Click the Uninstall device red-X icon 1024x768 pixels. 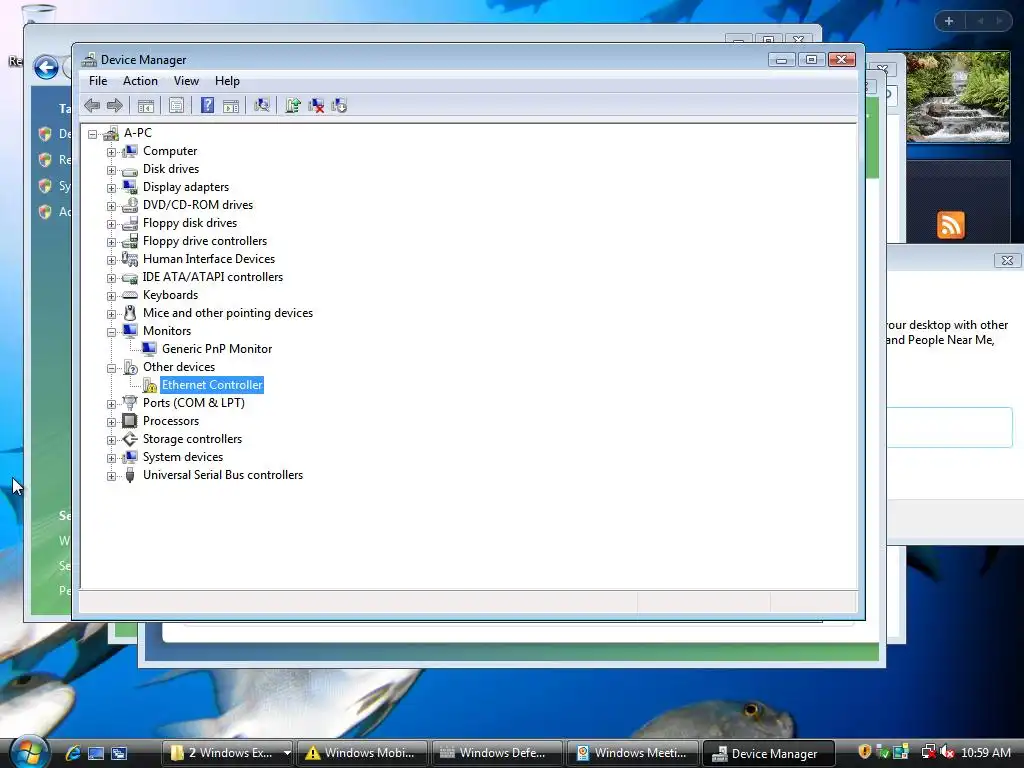316,105
